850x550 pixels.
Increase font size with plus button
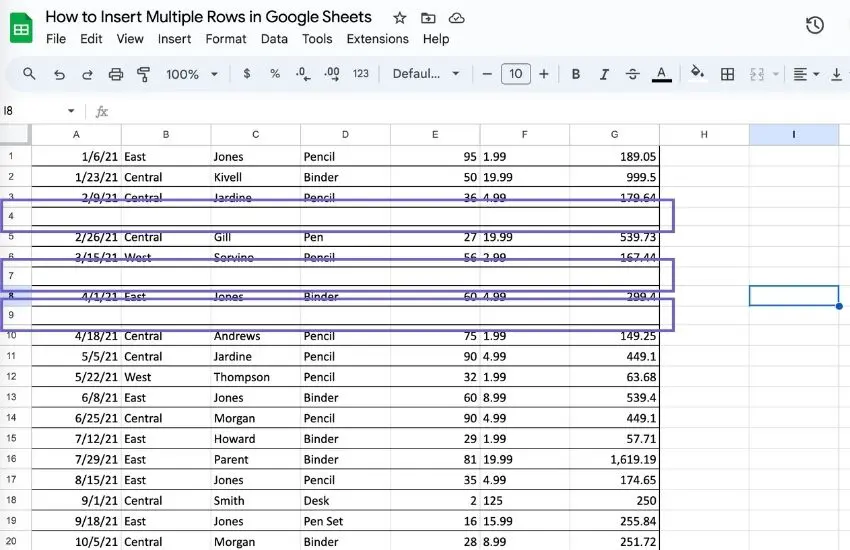tap(544, 74)
